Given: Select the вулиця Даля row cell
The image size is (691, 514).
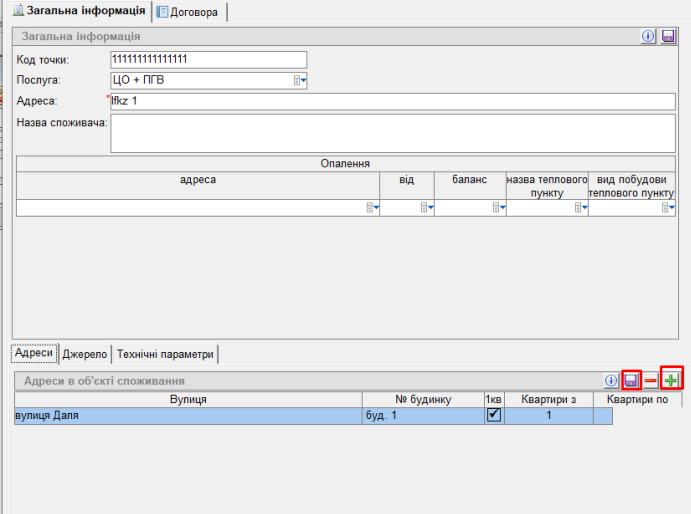Looking at the screenshot, I should (x=185, y=415).
